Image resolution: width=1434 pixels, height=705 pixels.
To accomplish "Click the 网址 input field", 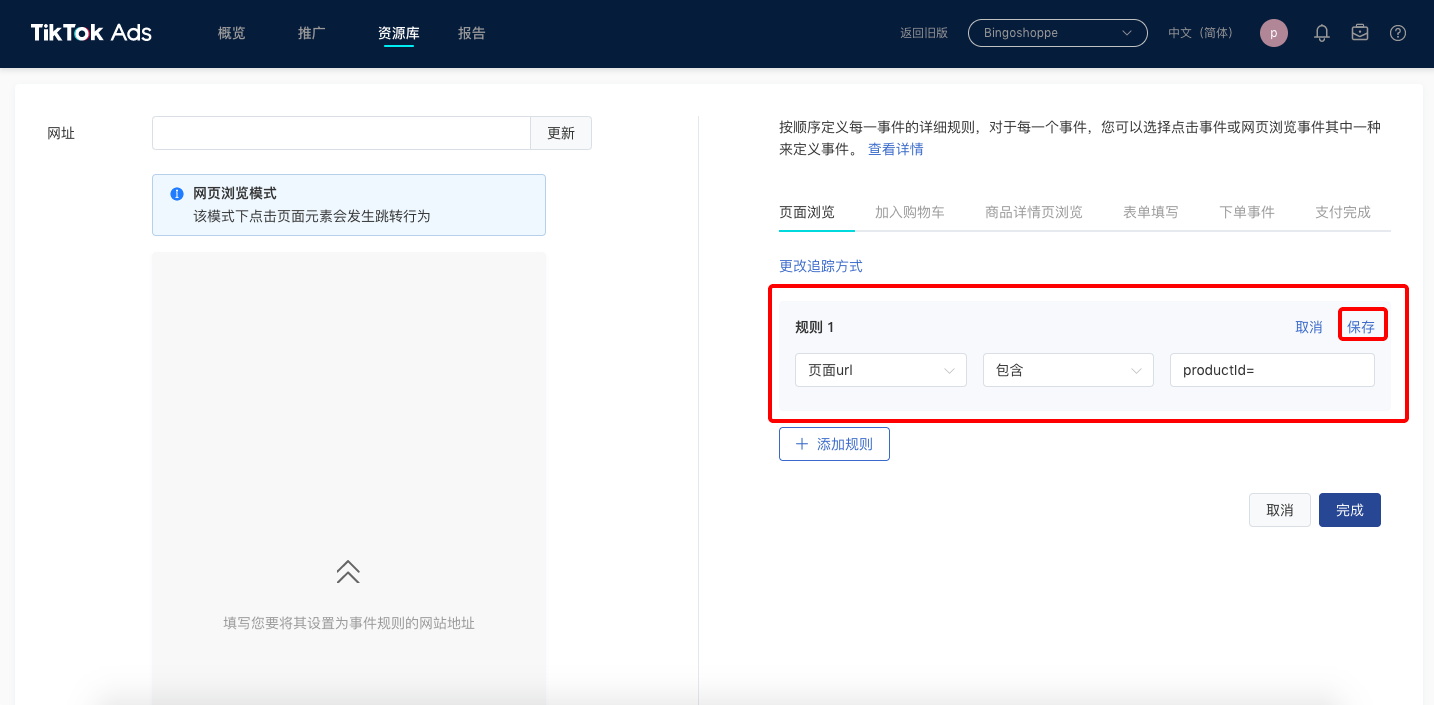I will click(340, 133).
